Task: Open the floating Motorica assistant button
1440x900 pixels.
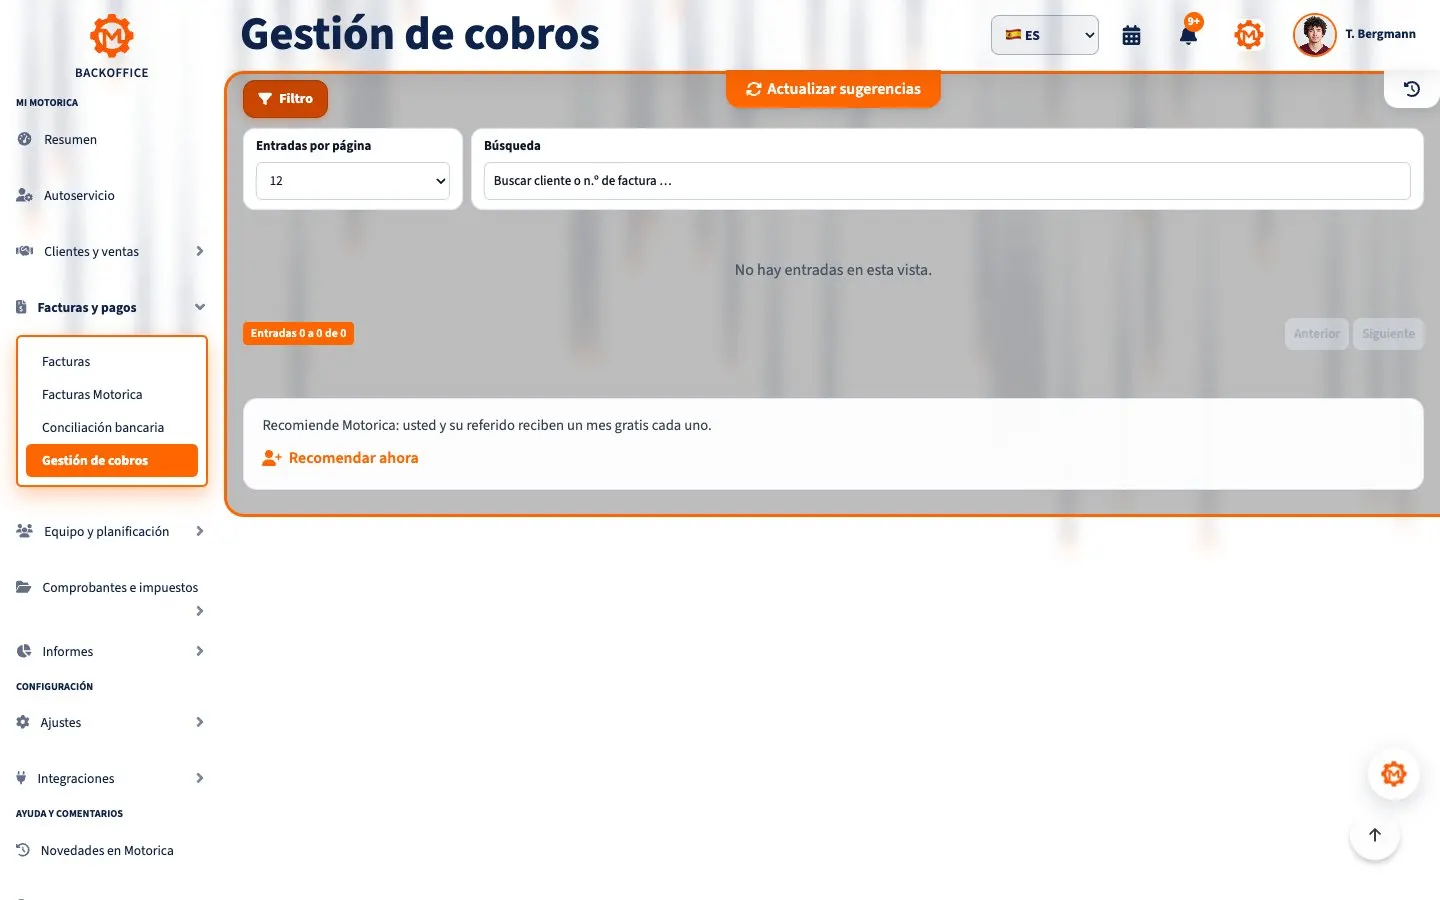Action: tap(1393, 774)
